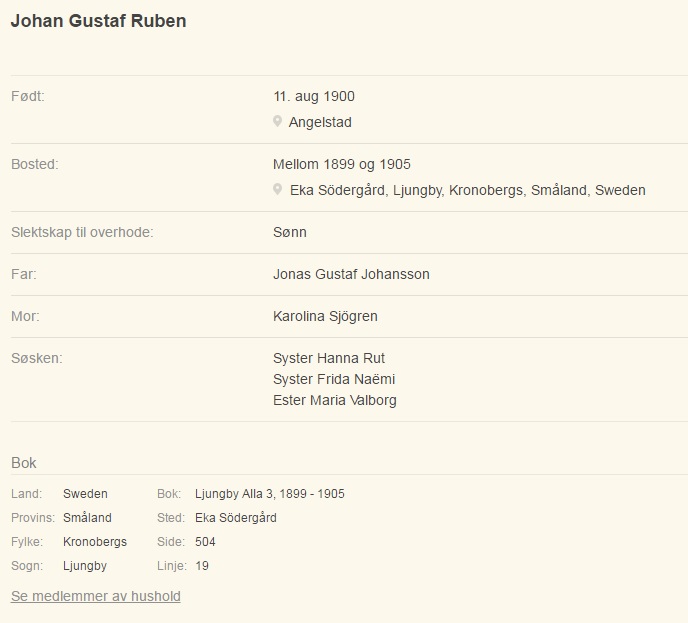Click the father name Jonas Gustaf Johansson
The height and width of the screenshot is (623, 688).
tap(351, 274)
